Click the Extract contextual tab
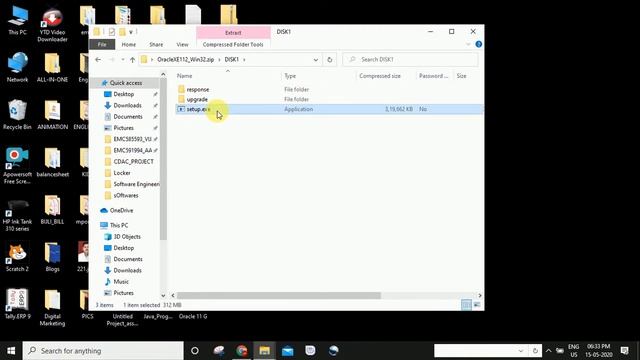This screenshot has width=640, height=360. (233, 33)
